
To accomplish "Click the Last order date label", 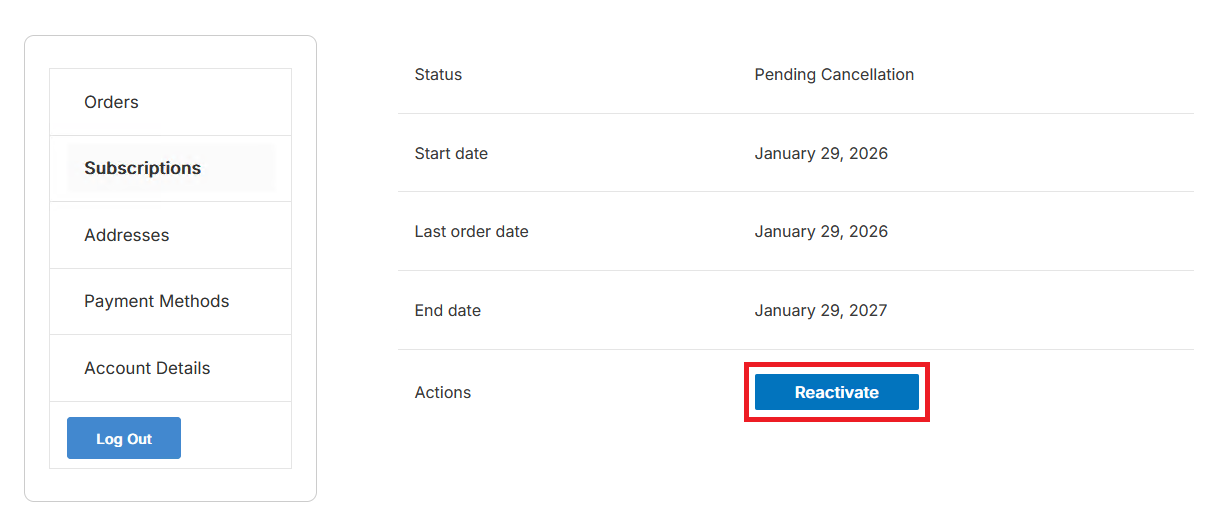I will (x=471, y=232).
